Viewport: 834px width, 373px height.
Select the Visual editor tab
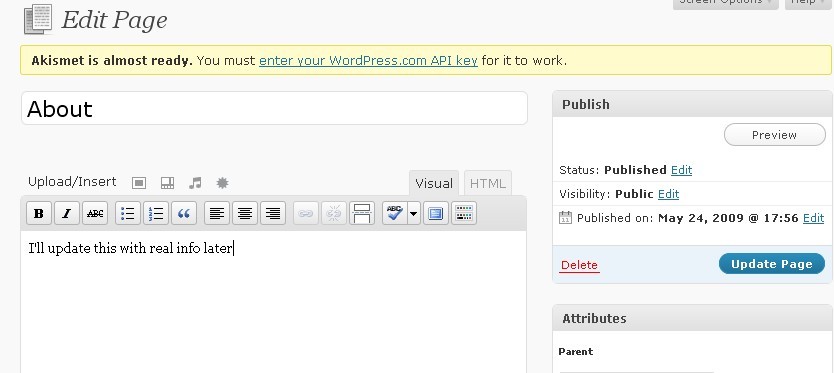tap(434, 184)
